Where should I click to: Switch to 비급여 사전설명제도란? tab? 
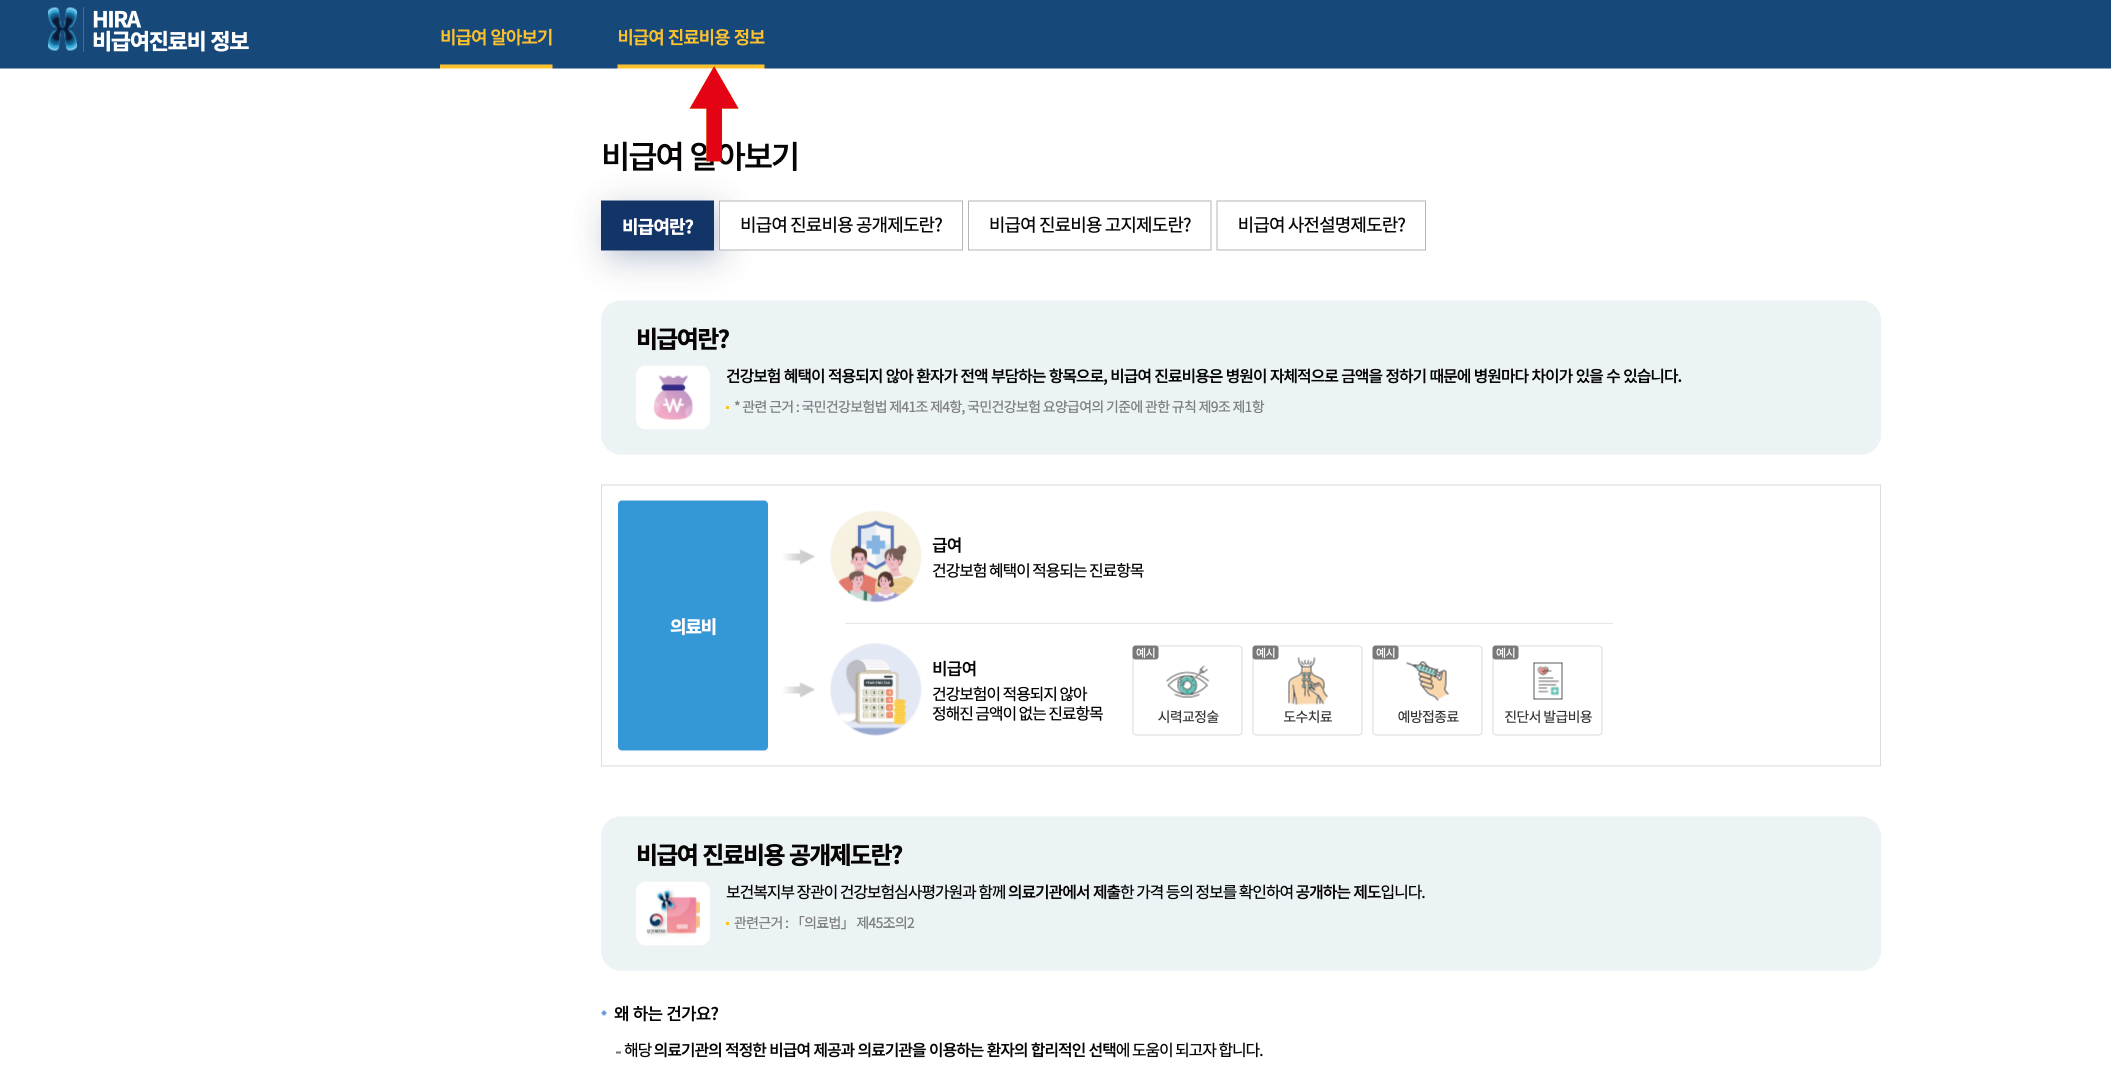(x=1321, y=226)
